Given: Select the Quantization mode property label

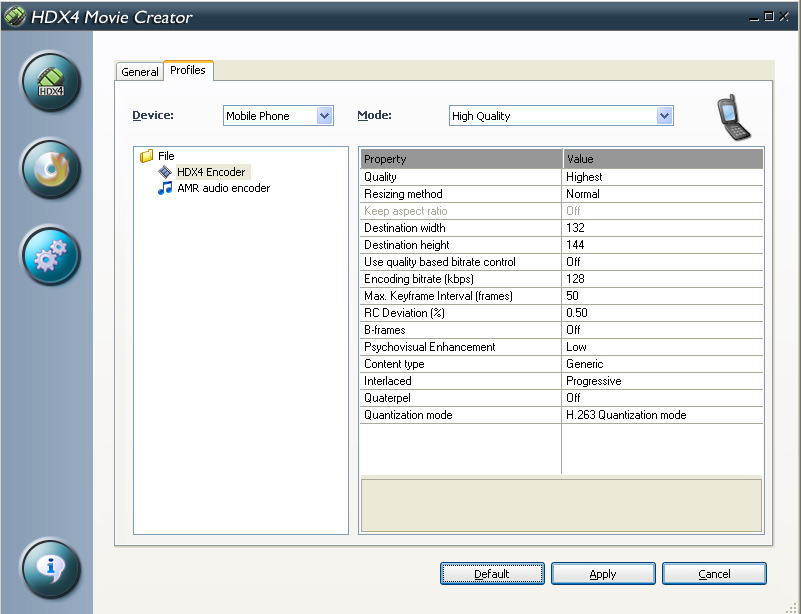Looking at the screenshot, I should click(408, 415).
